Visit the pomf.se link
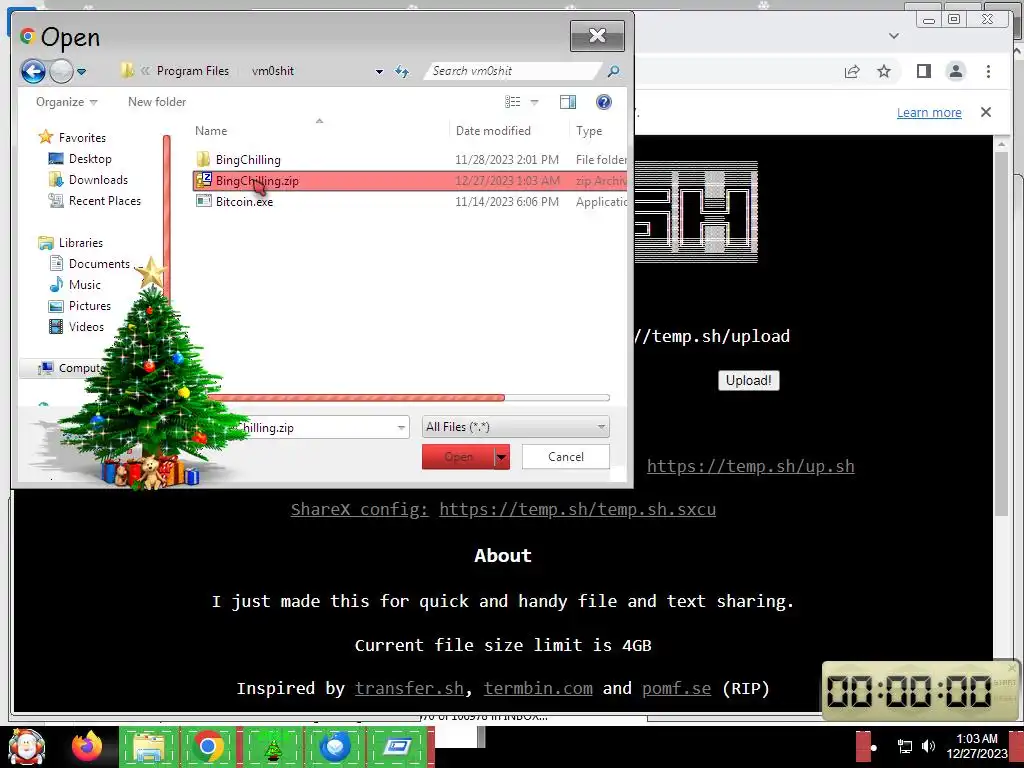Viewport: 1024px width, 768px height. (x=676, y=688)
